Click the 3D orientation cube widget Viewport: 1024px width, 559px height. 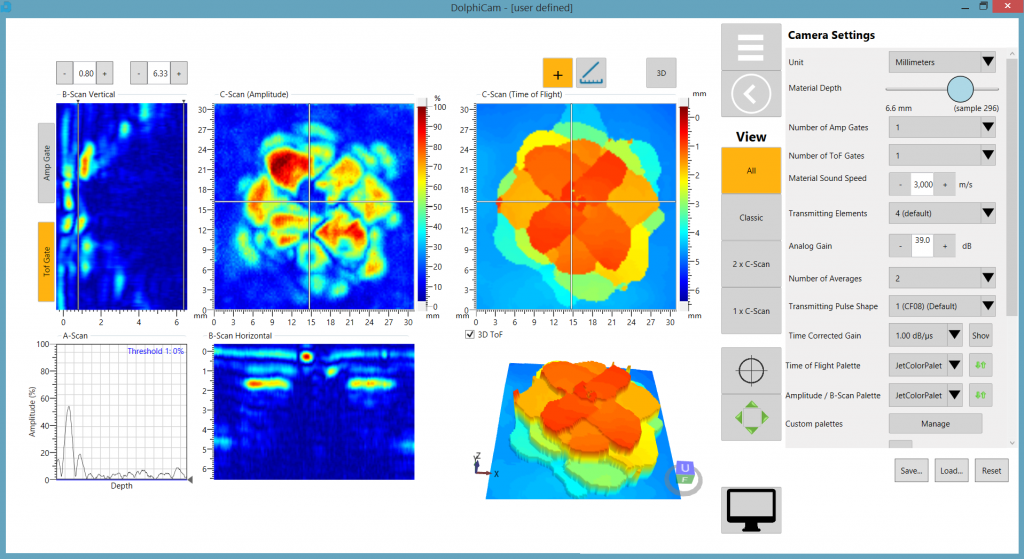(x=683, y=477)
